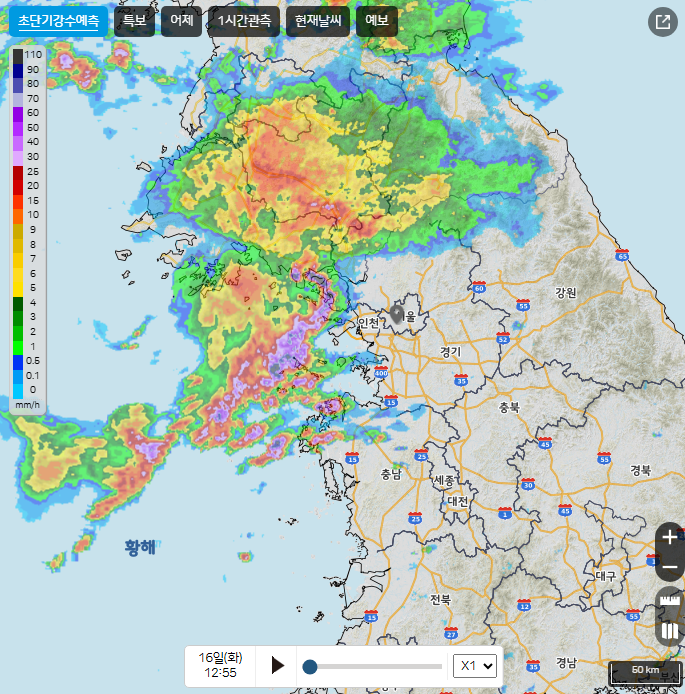This screenshot has width=685, height=694.
Task: Click the 60 mm/h purple legend swatch
Action: coord(18,114)
